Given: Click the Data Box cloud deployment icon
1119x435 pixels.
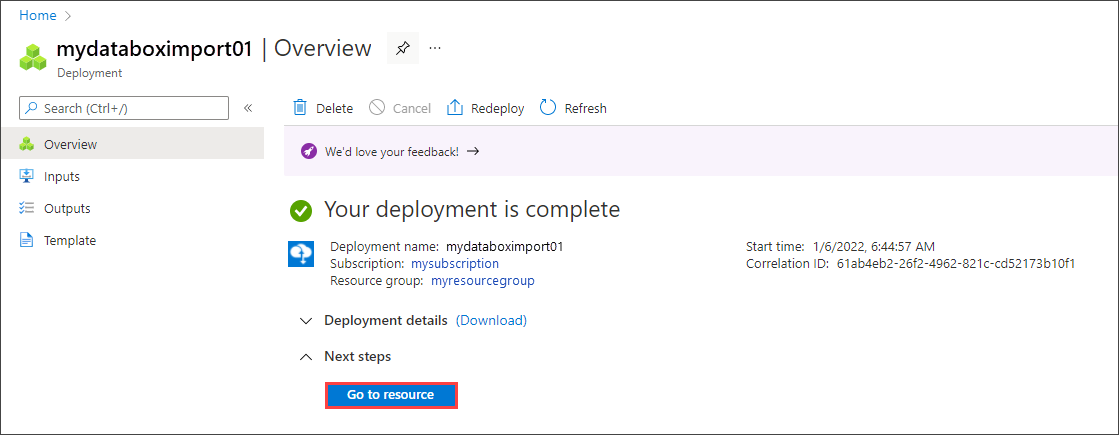Looking at the screenshot, I should coord(301,254).
